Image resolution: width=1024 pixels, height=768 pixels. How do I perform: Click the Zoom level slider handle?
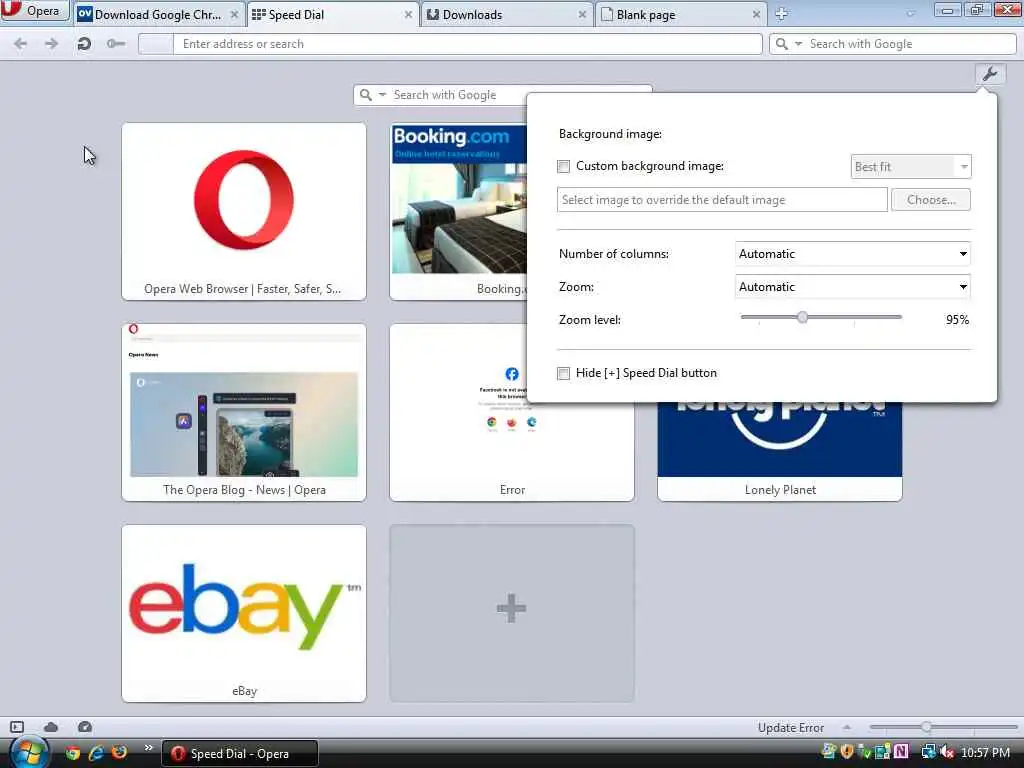(802, 317)
